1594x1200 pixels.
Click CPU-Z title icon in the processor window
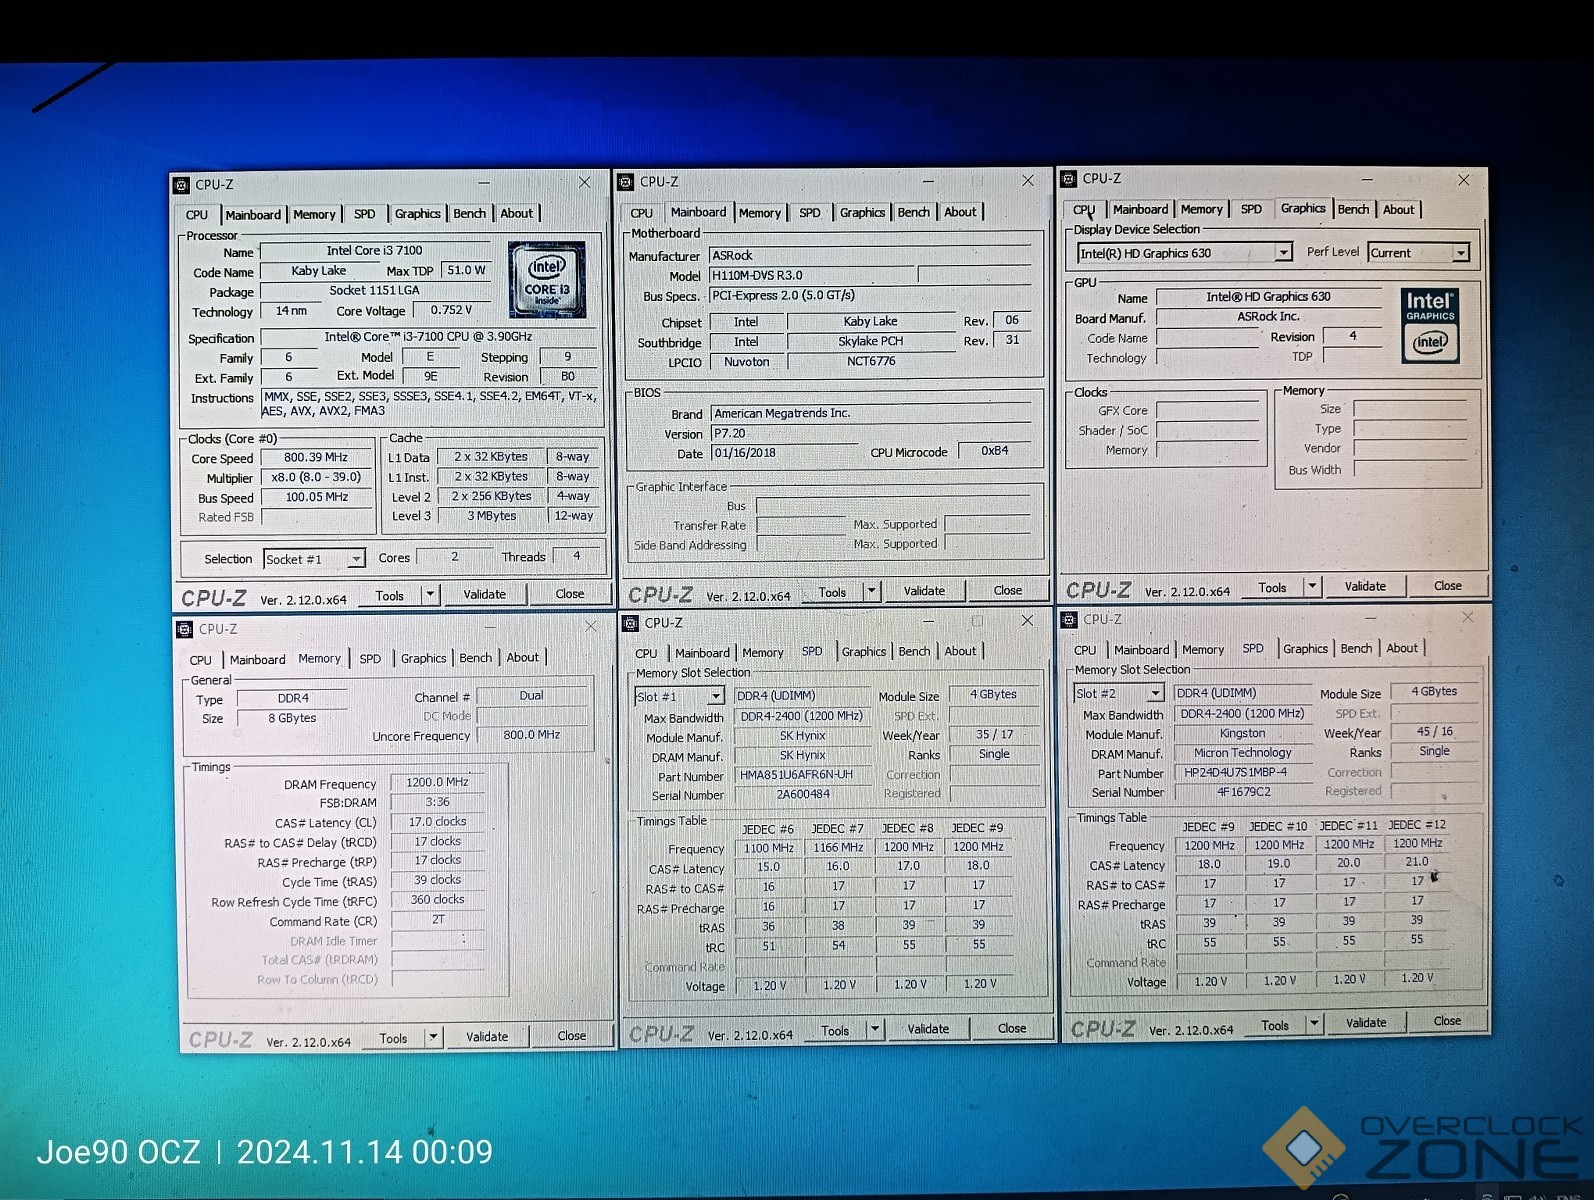tap(182, 185)
